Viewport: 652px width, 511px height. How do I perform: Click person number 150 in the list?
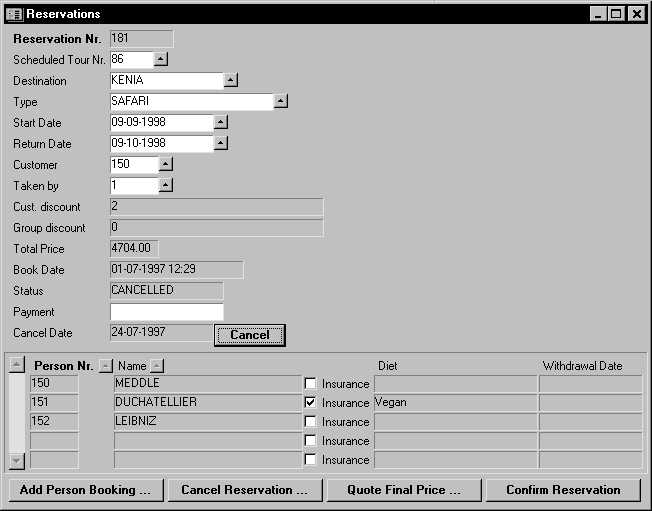(54, 383)
